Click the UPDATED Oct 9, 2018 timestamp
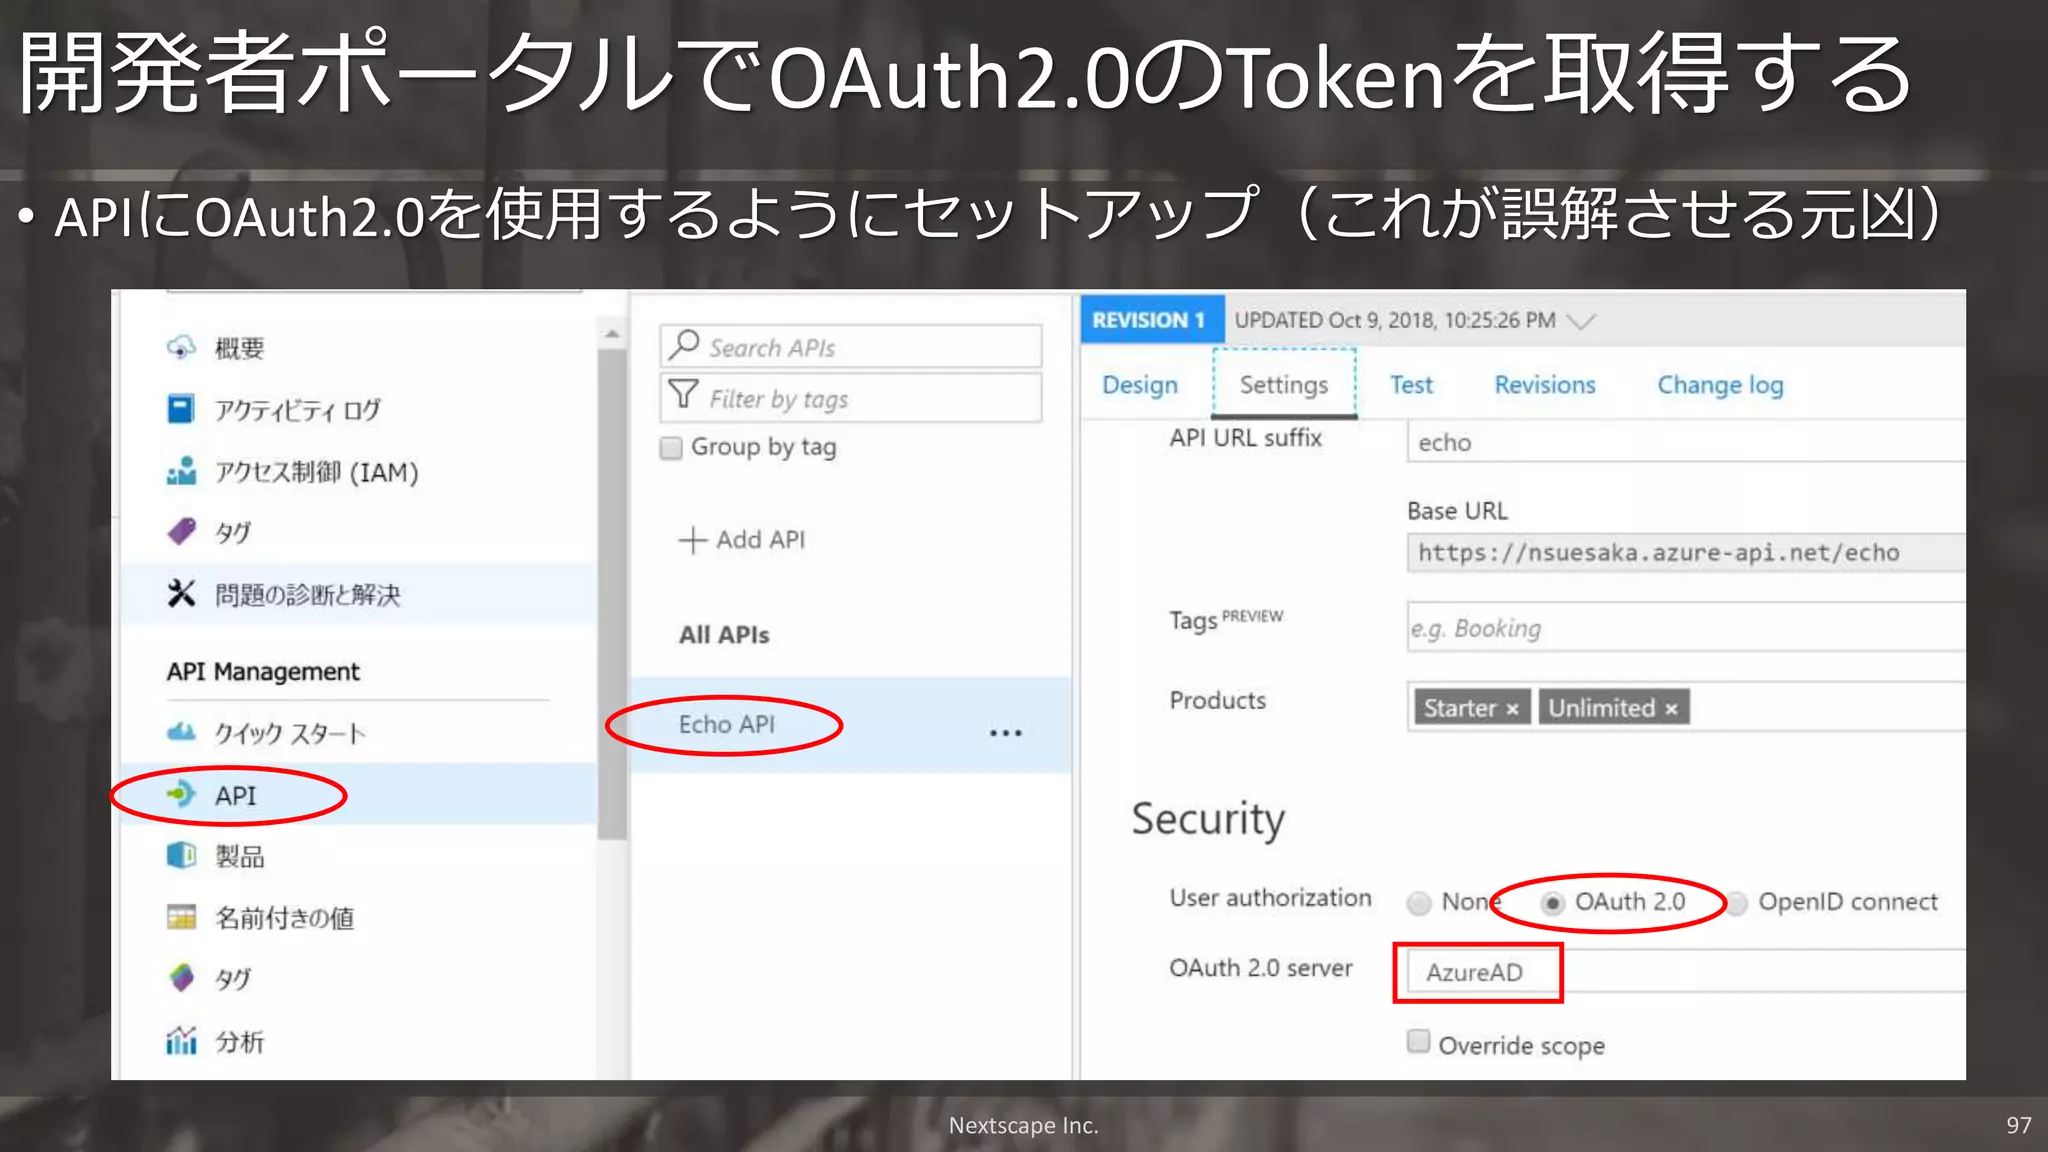Screen dimensions: 2048x1152 [x=1395, y=320]
